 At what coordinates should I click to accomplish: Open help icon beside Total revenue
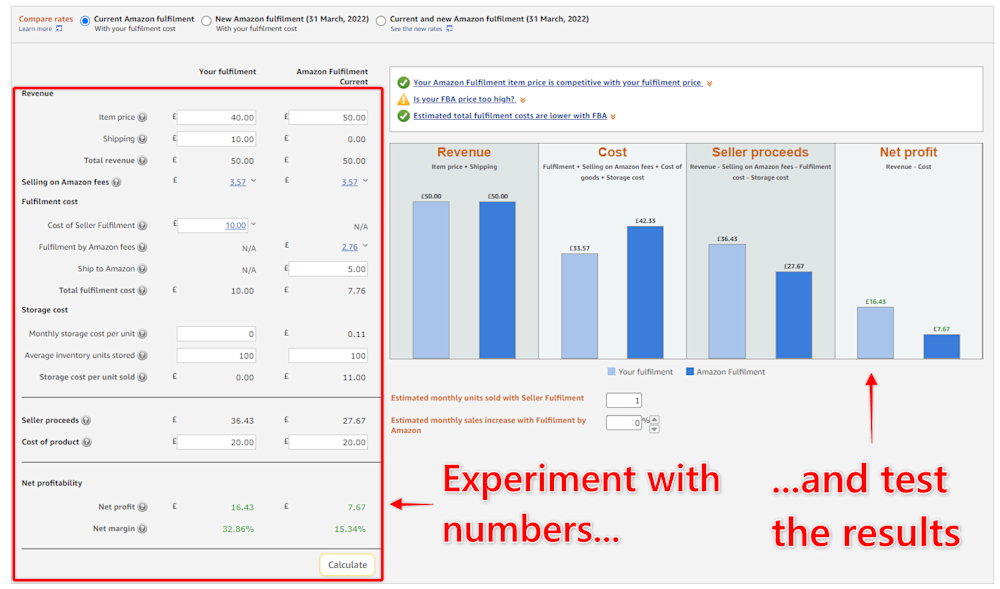(143, 161)
